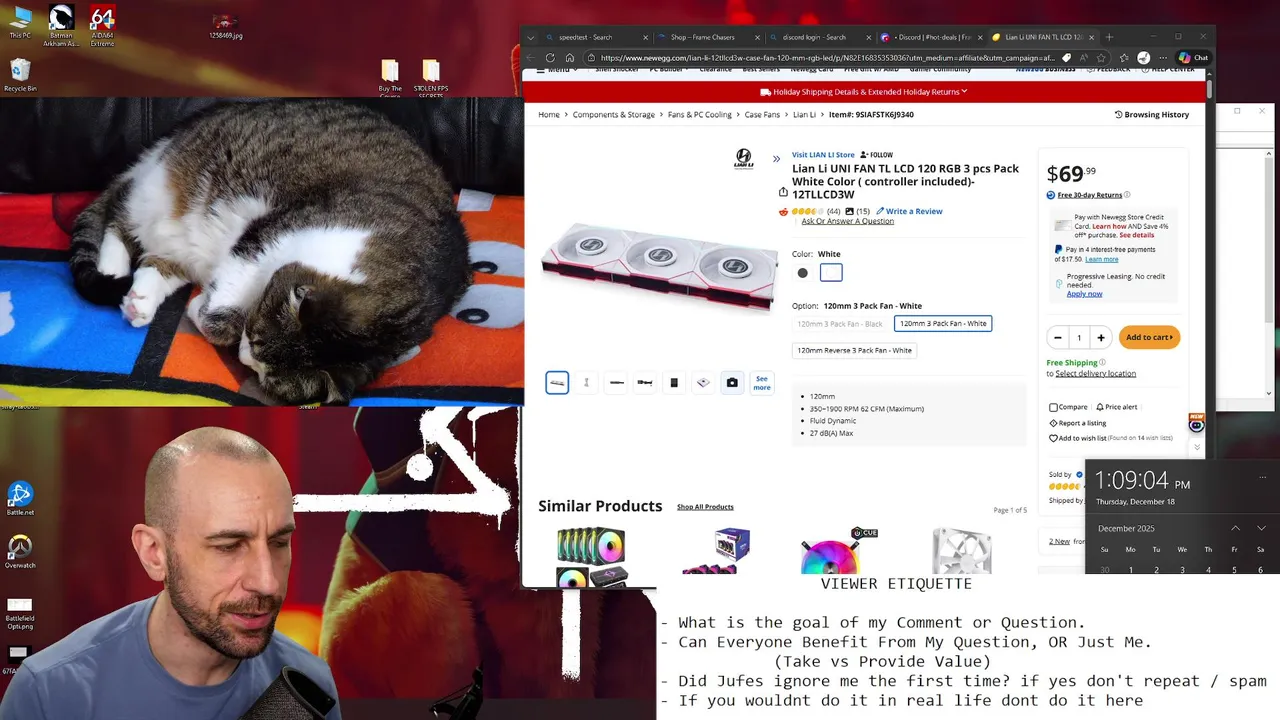Choose black color swatch
This screenshot has height=720, width=1280.
click(x=802, y=273)
